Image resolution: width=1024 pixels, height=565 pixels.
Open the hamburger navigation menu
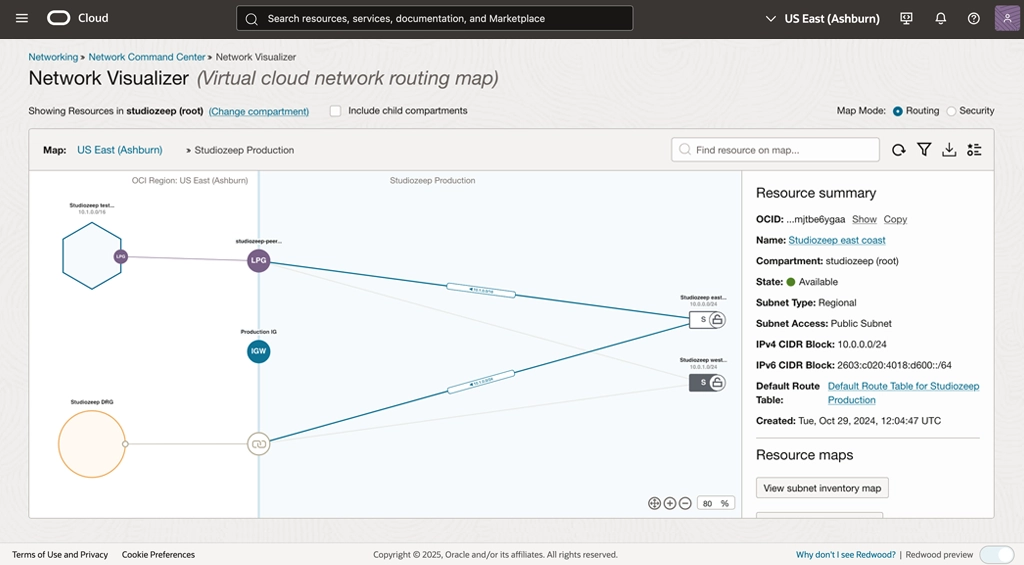pyautogui.click(x=22, y=18)
